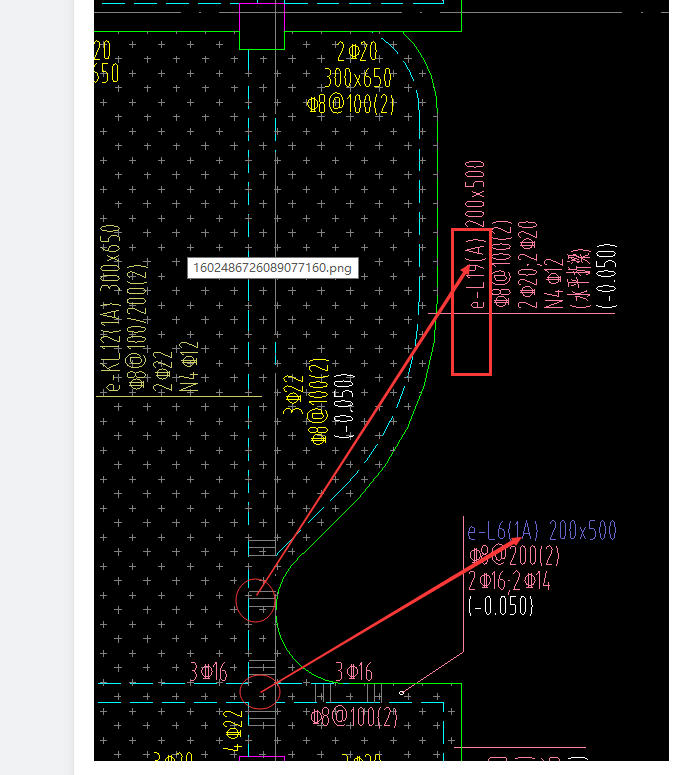Select the lower red circle marker

[260, 691]
